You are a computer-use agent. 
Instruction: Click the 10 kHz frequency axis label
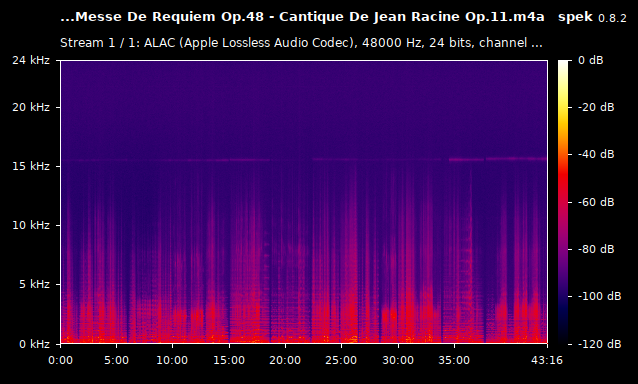point(31,225)
